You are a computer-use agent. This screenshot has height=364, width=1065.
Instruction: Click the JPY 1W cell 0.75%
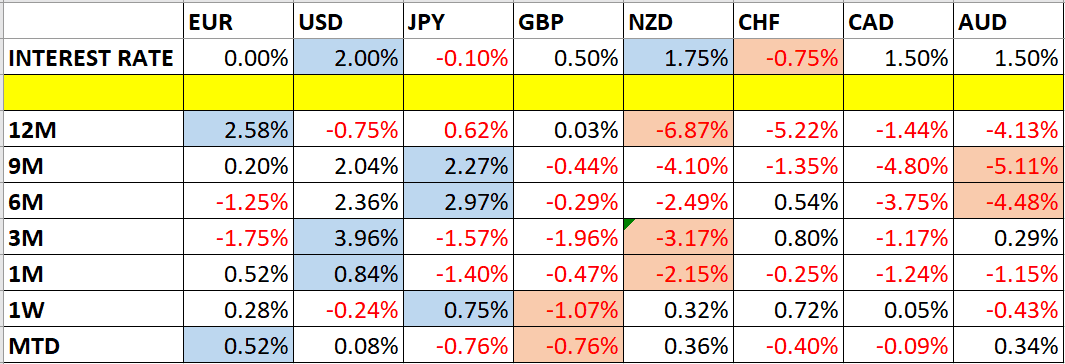[458, 310]
